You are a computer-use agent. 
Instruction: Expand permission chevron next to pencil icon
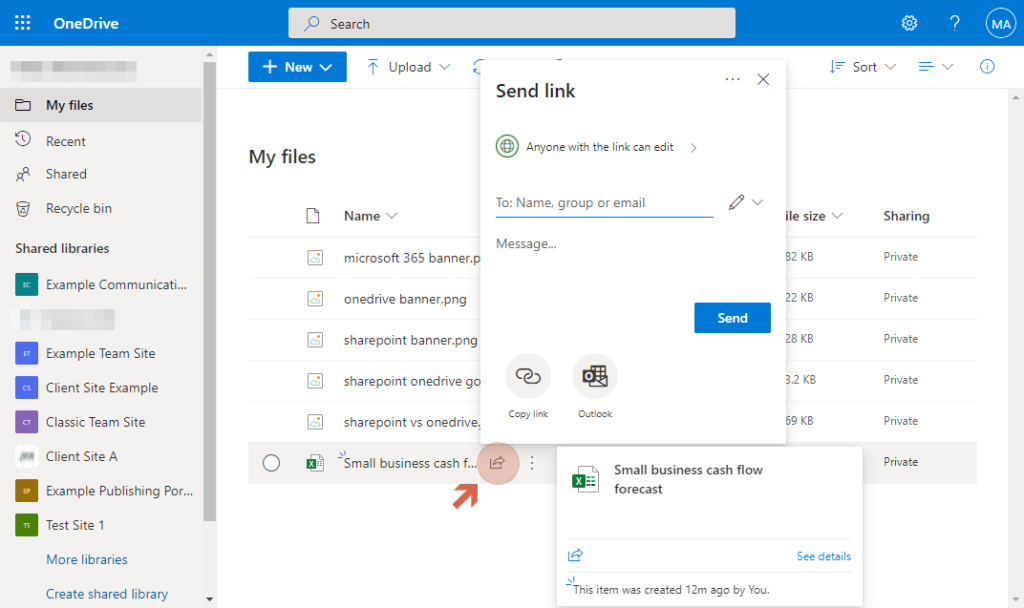click(758, 202)
